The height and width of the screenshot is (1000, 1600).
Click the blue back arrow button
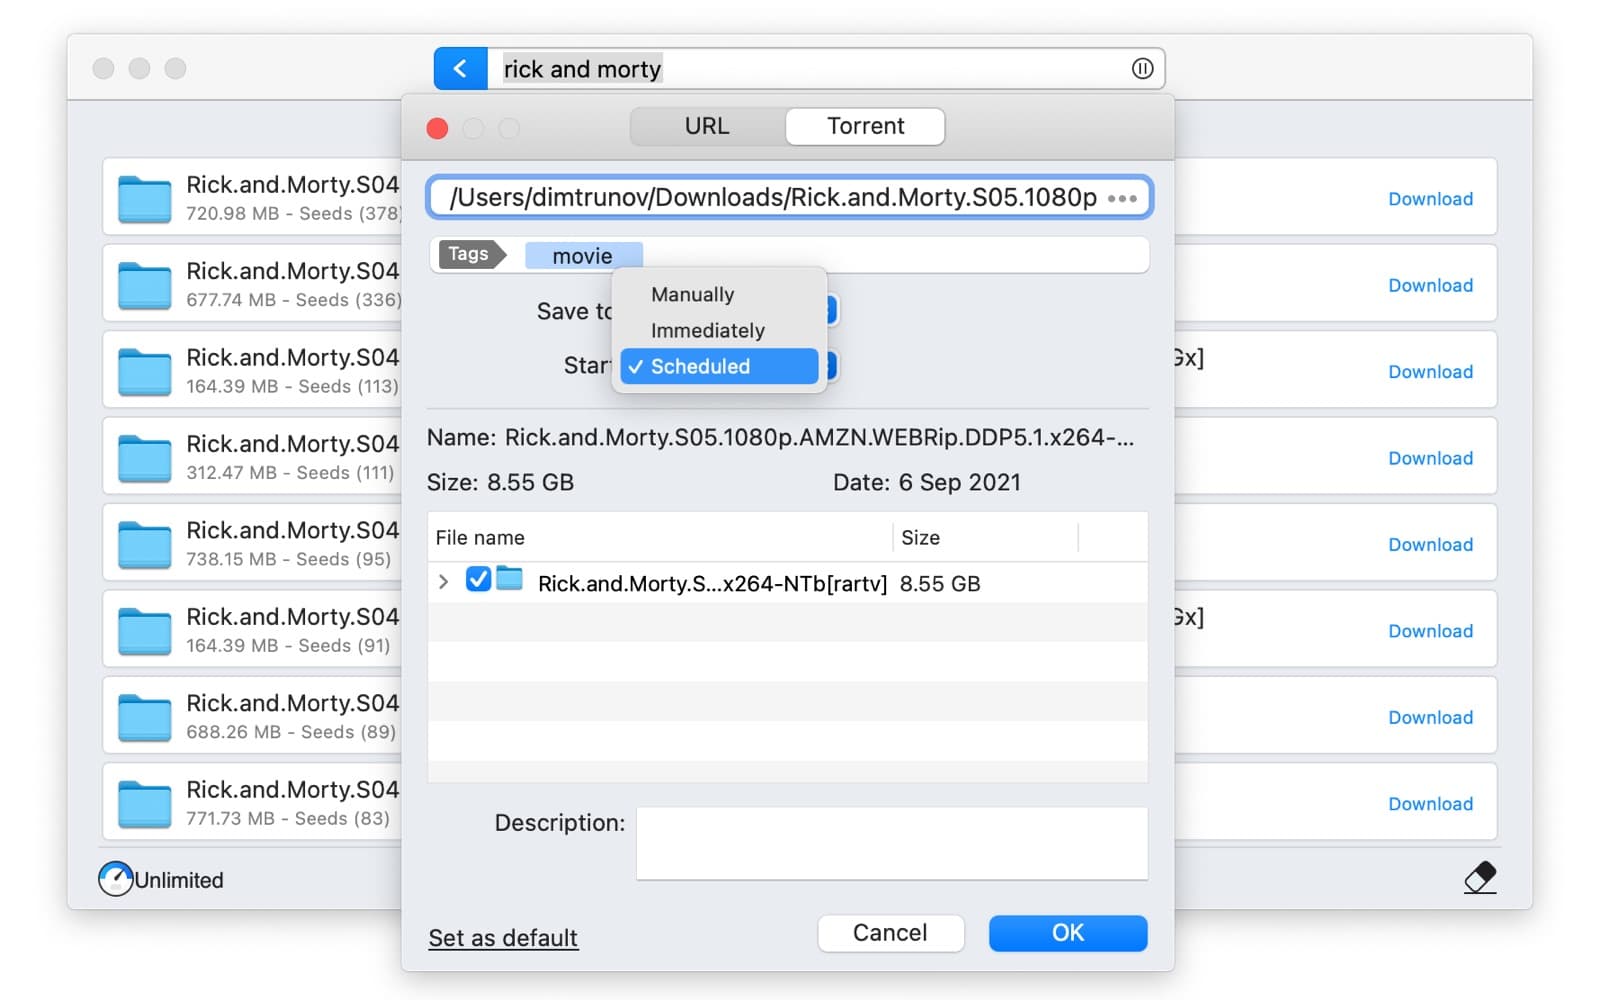(460, 68)
